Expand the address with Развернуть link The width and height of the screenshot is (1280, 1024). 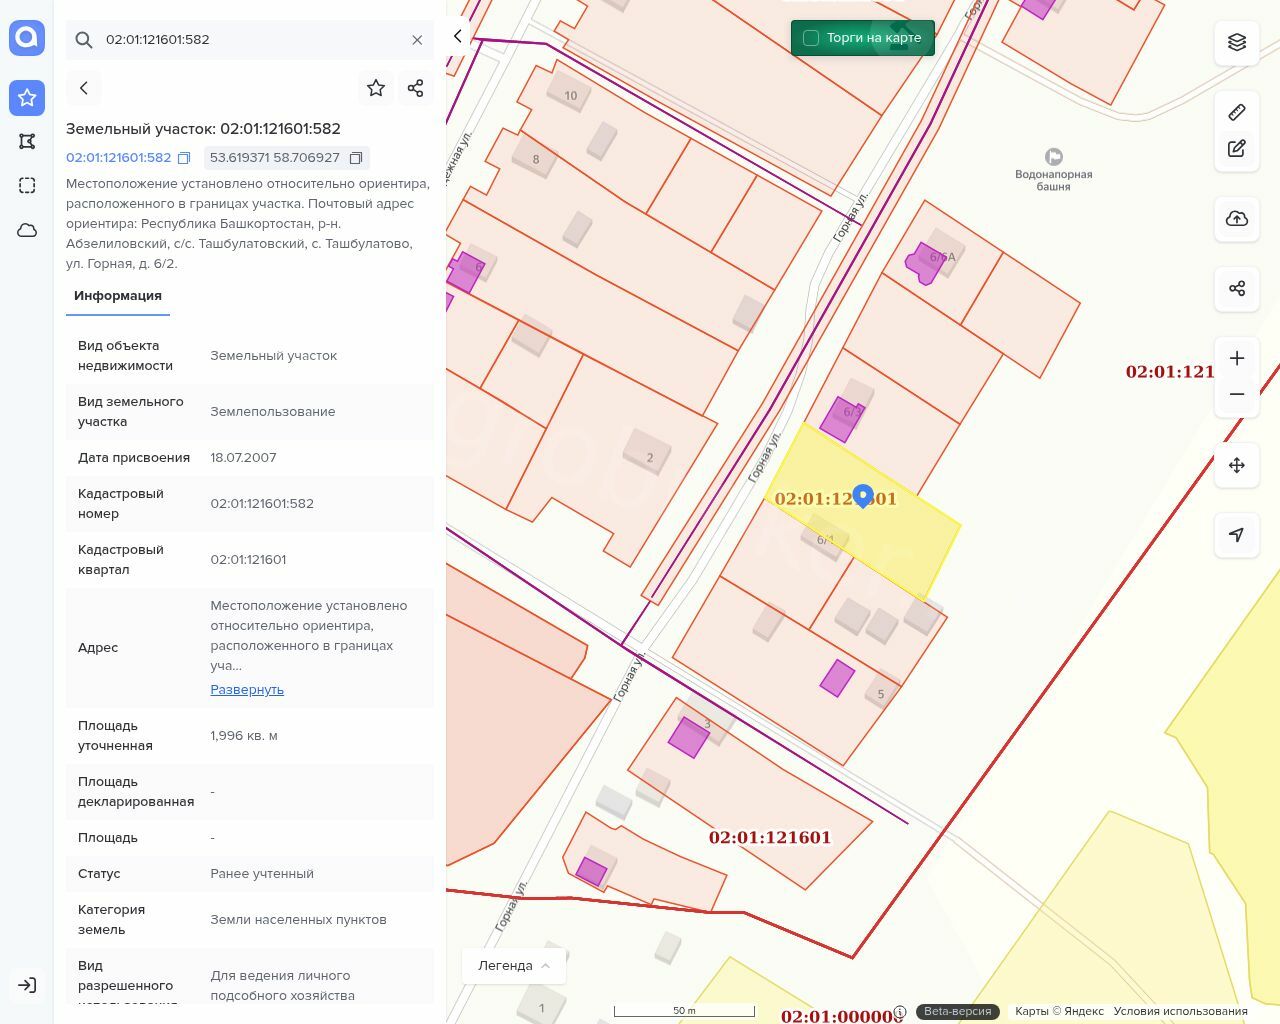[x=247, y=689]
